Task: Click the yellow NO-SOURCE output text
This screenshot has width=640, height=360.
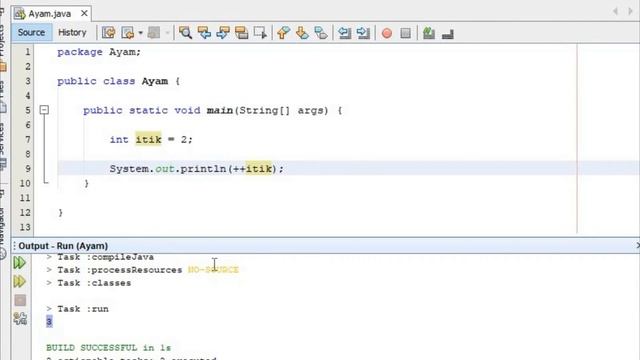Action: pyautogui.click(x=213, y=270)
